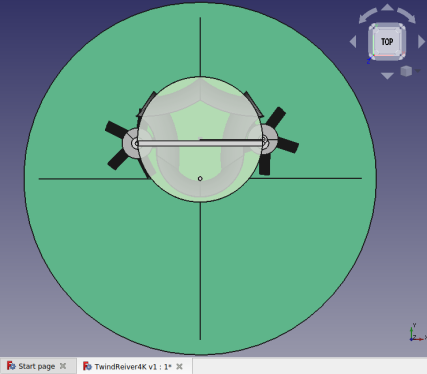
Task: Click the top-left corner of navigation cube
Action: click(373, 27)
